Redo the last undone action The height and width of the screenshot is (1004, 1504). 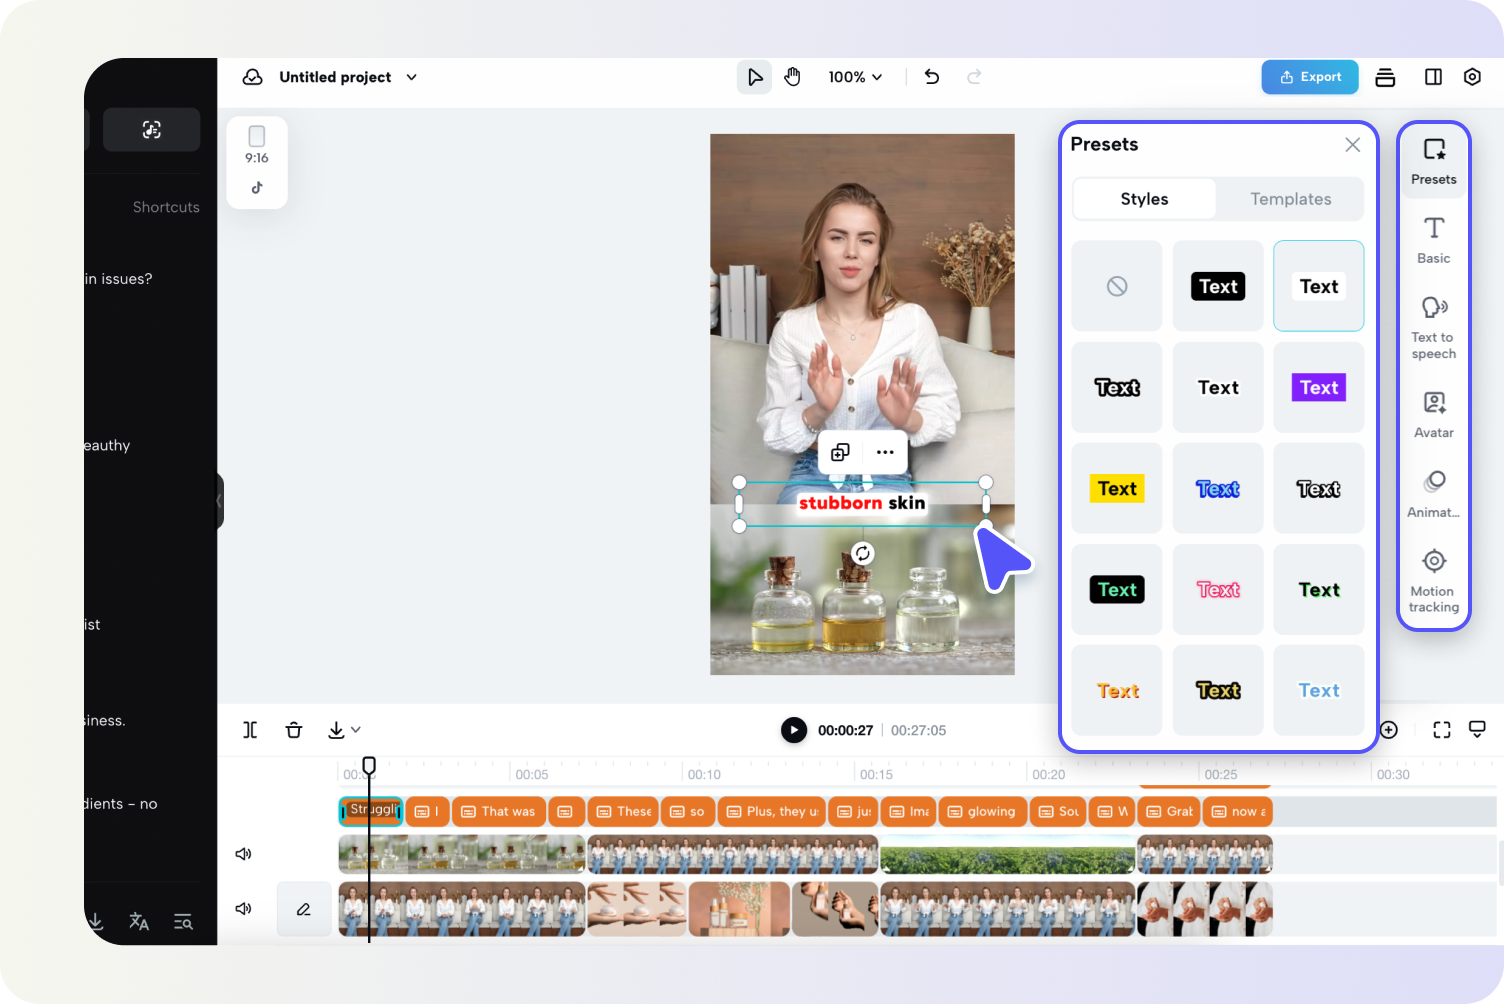974,77
